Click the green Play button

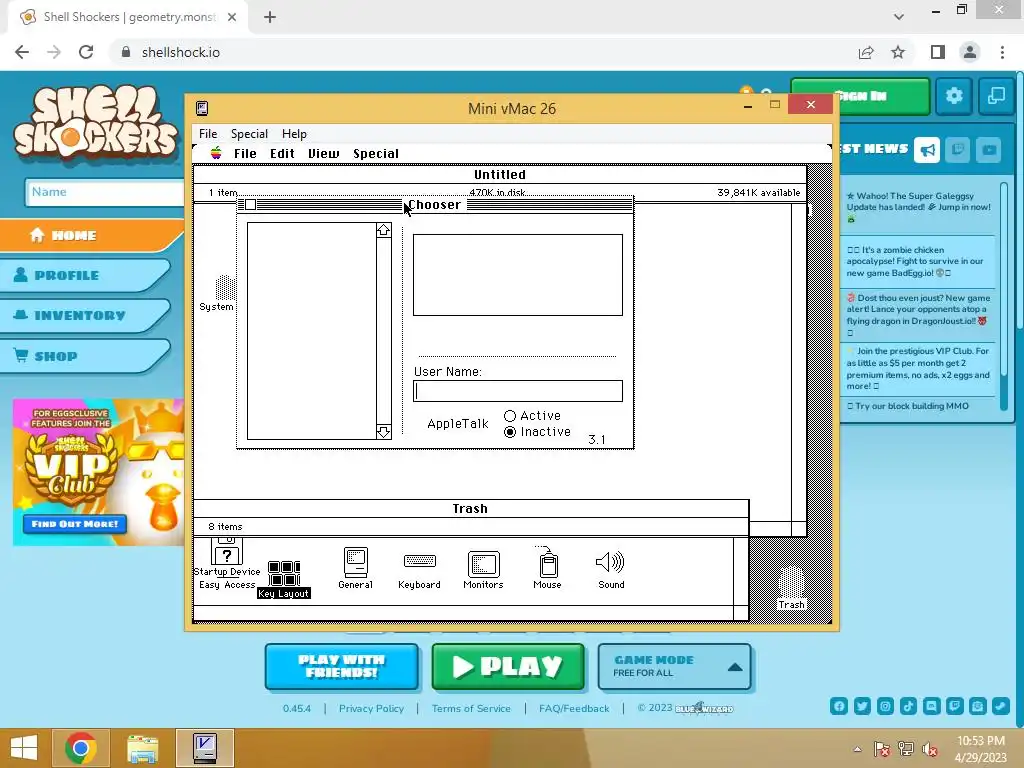[508, 666]
